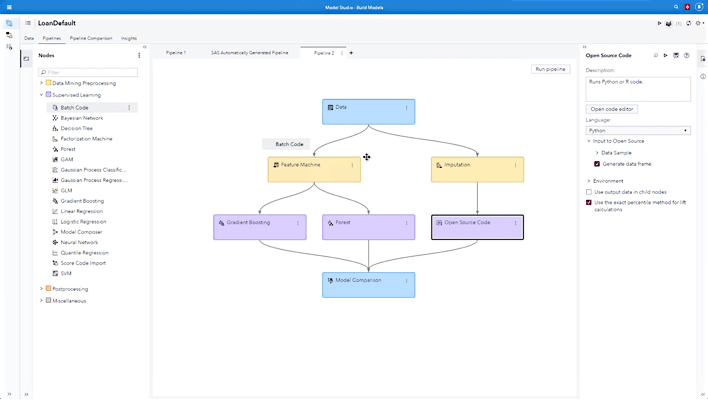Open the SAS Automatically Generated Pipeline tab
Screen dimensions: 708x400
250,53
